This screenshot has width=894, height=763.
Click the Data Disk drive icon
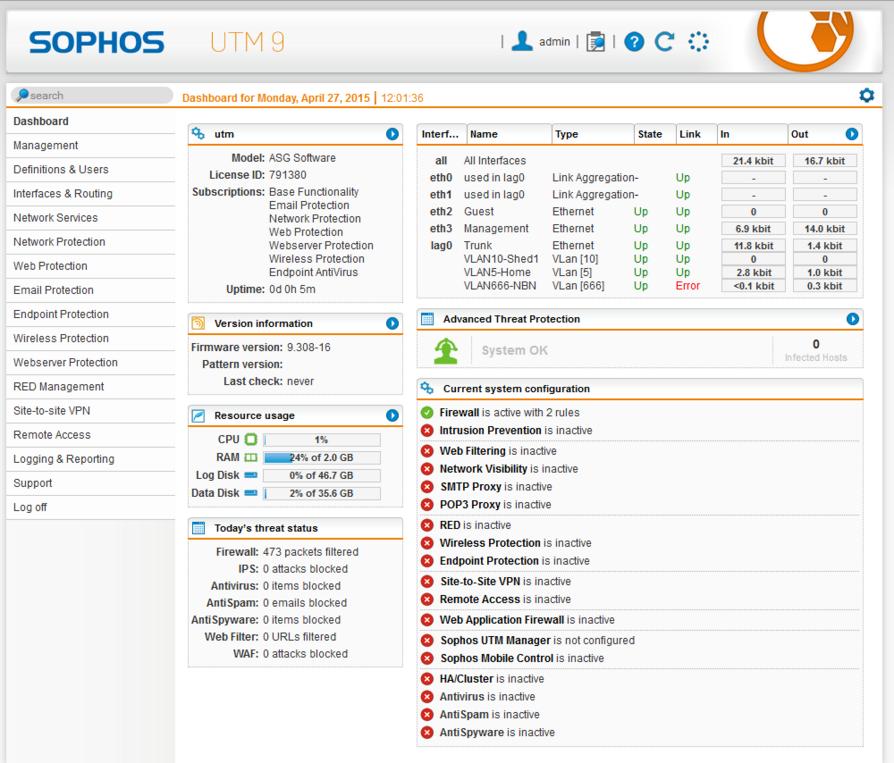click(251, 493)
